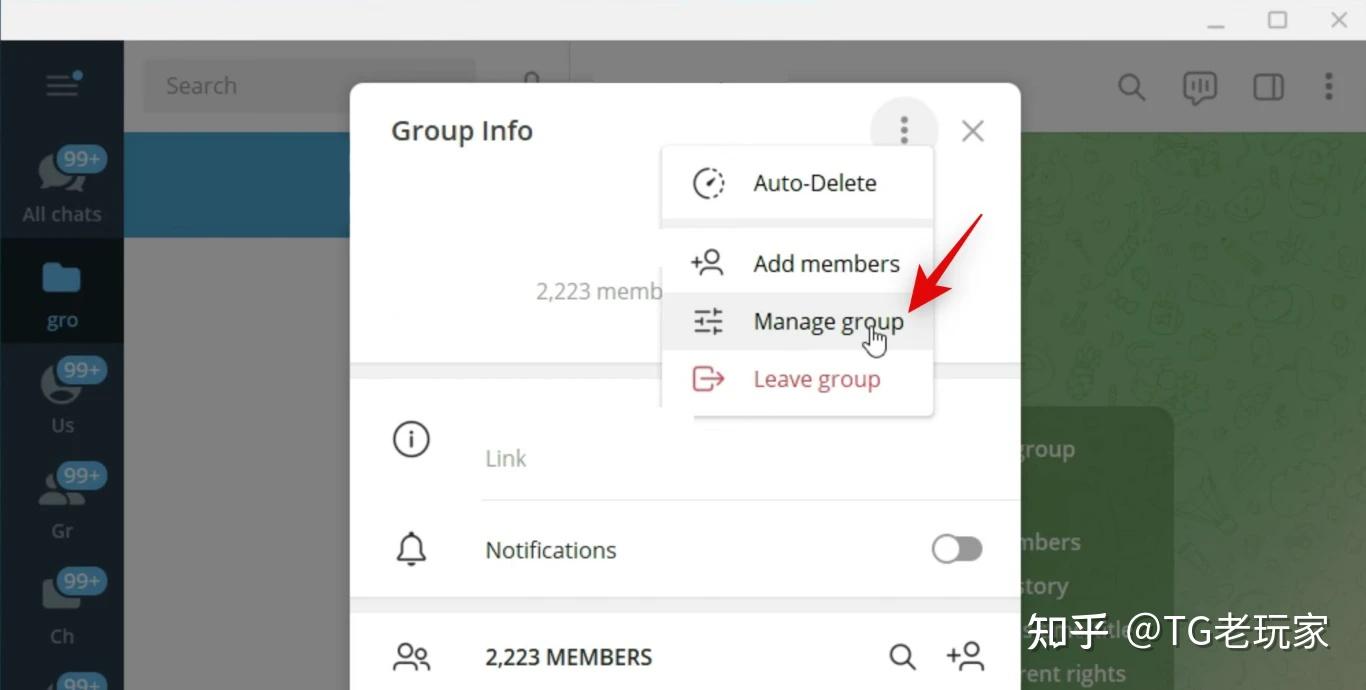The image size is (1366, 690).
Task: Click the 2,223 MEMBERS section
Action: click(x=568, y=657)
